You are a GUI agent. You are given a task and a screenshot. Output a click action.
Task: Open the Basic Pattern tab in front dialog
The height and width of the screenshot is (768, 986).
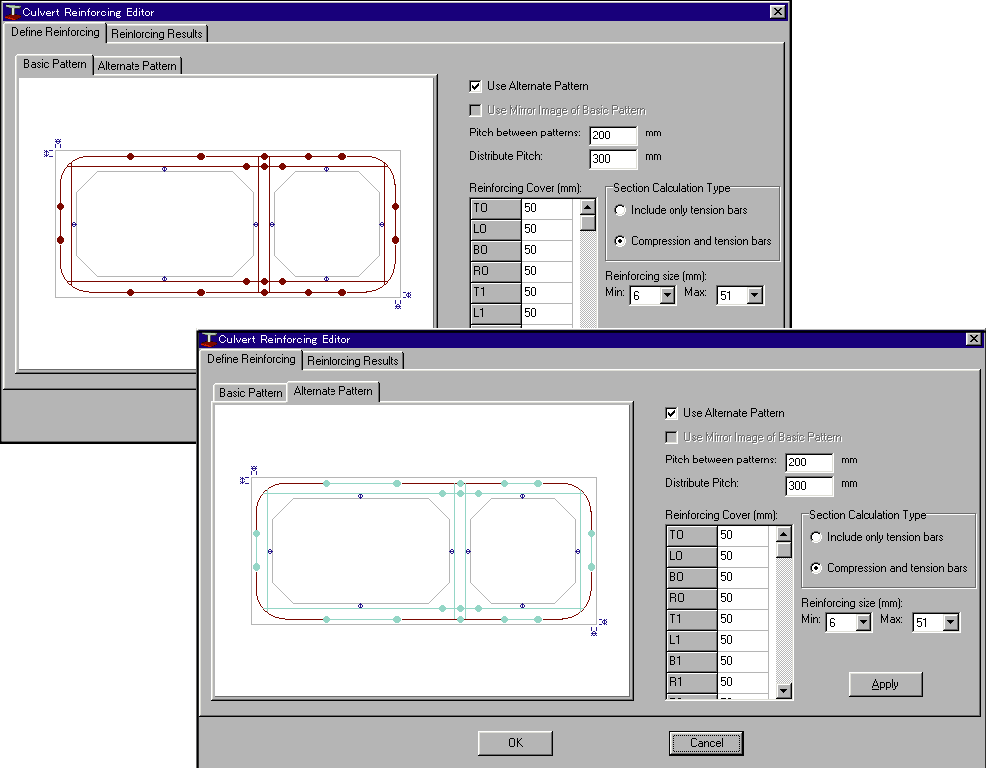(250, 393)
